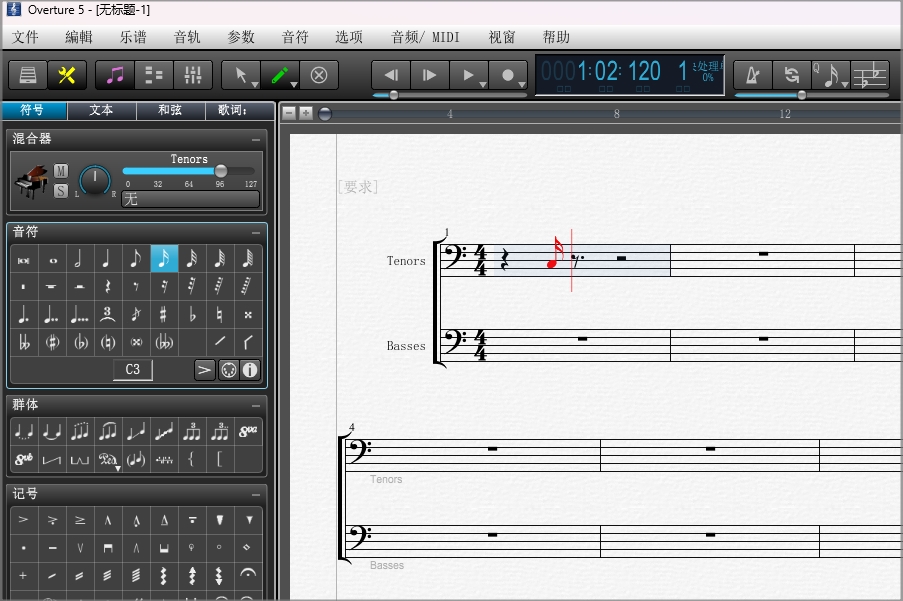Click the C3 pitch button
The height and width of the screenshot is (601, 903).
(133, 369)
